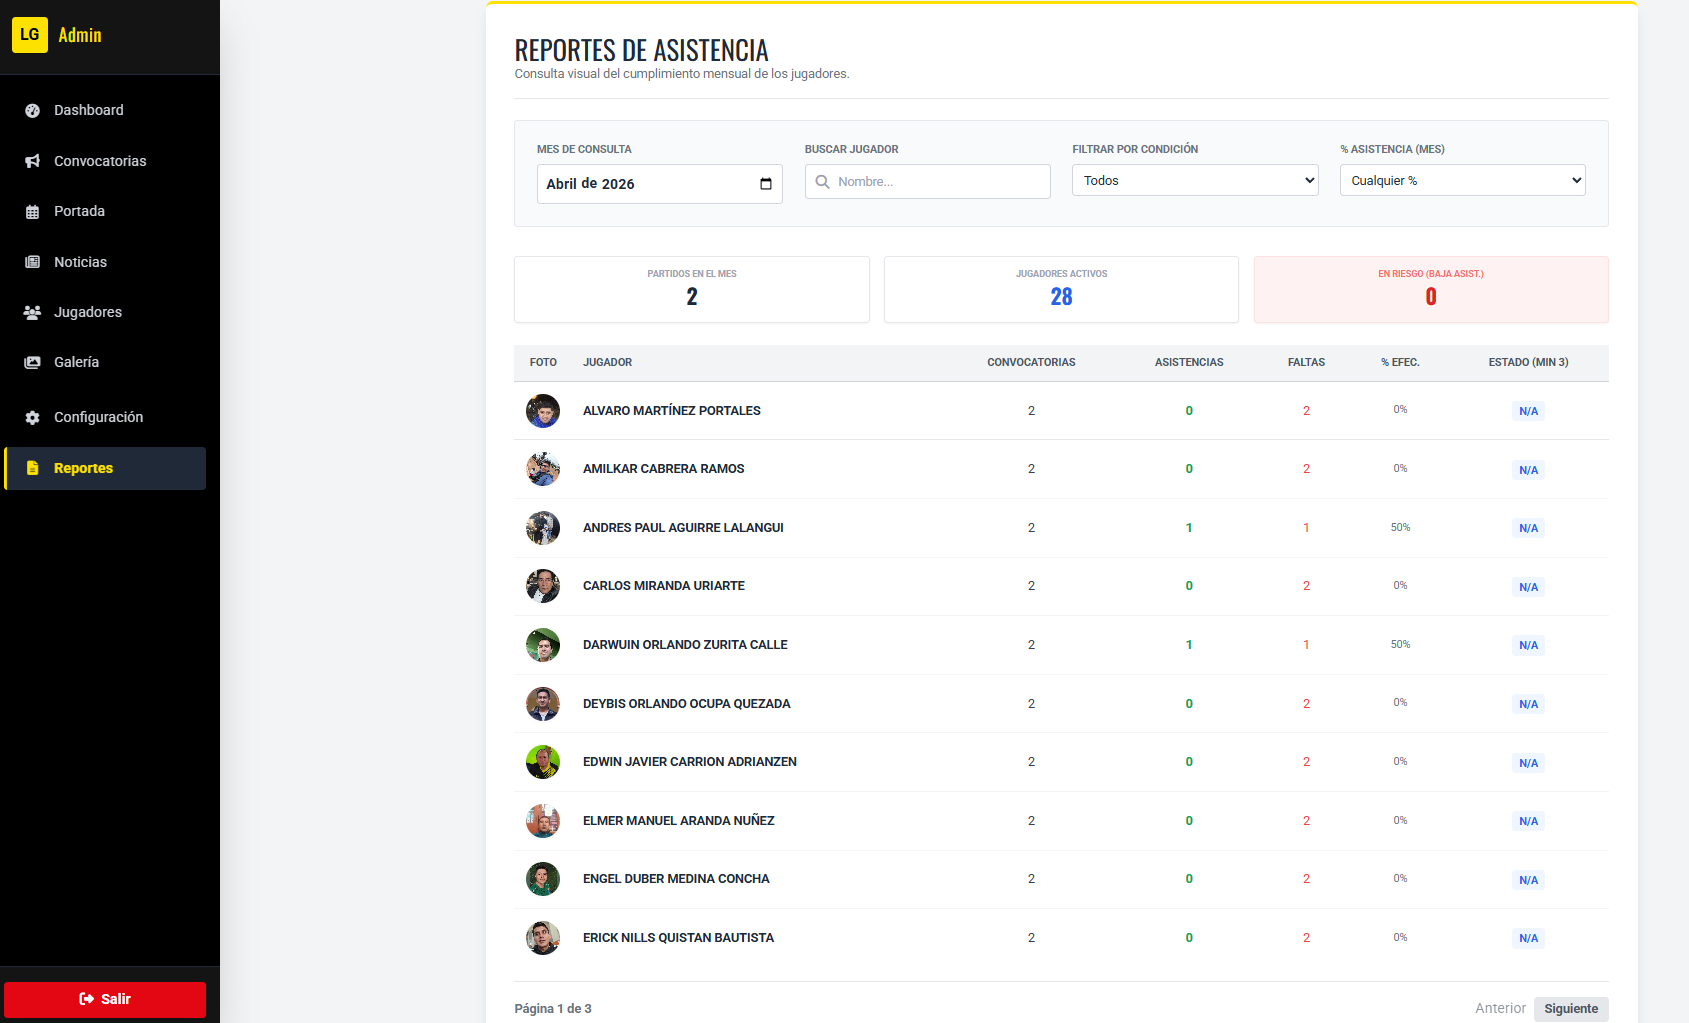The image size is (1689, 1023).
Task: Open the Noticias section from sidebar
Action: point(80,262)
